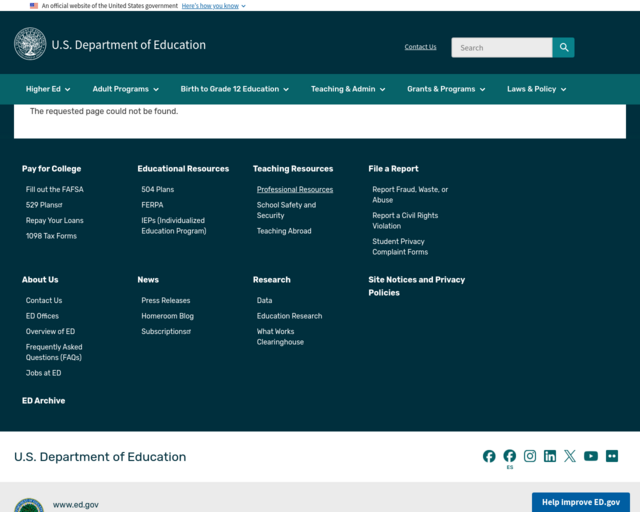The height and width of the screenshot is (512, 640).
Task: Expand Birth to Grade 12 Education menu
Action: 235,89
